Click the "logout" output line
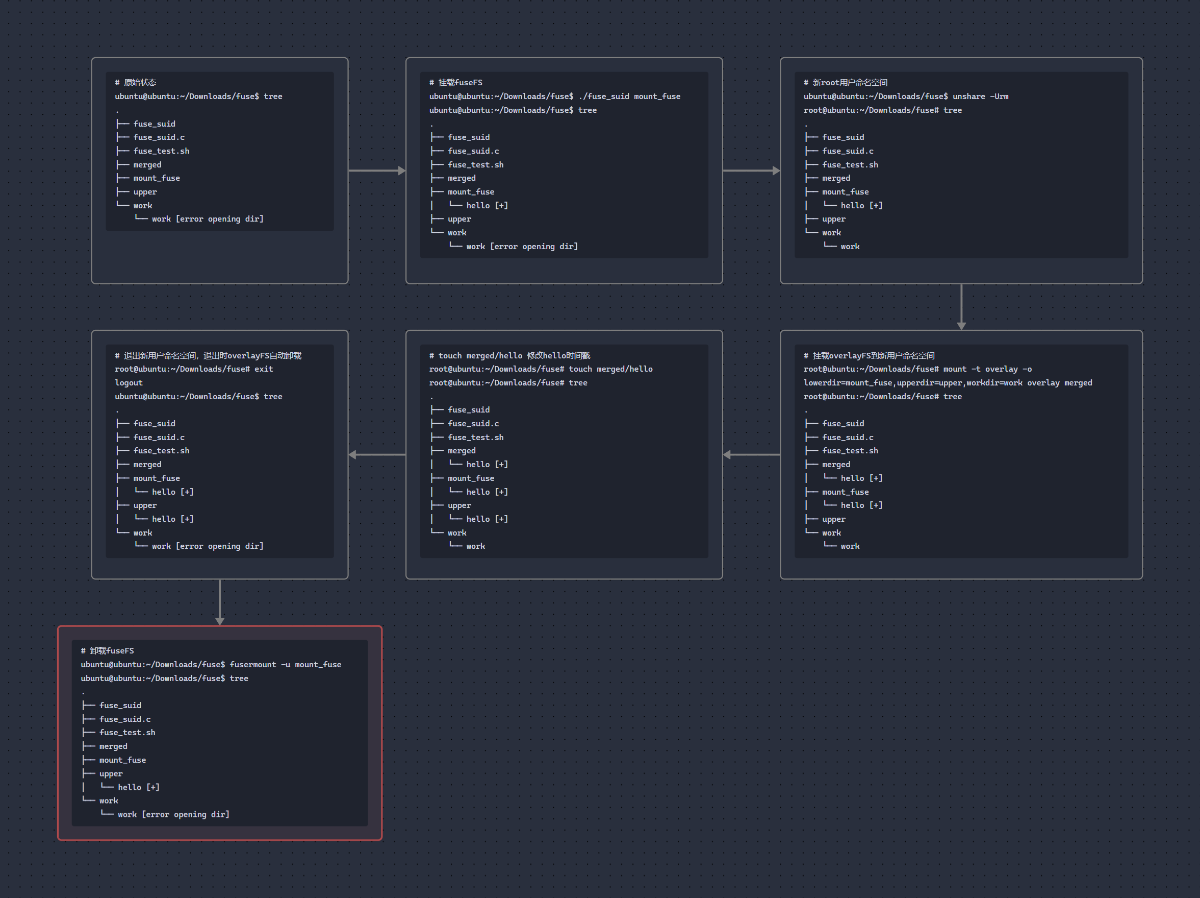Screen dimensions: 1200x898 pos(129,383)
